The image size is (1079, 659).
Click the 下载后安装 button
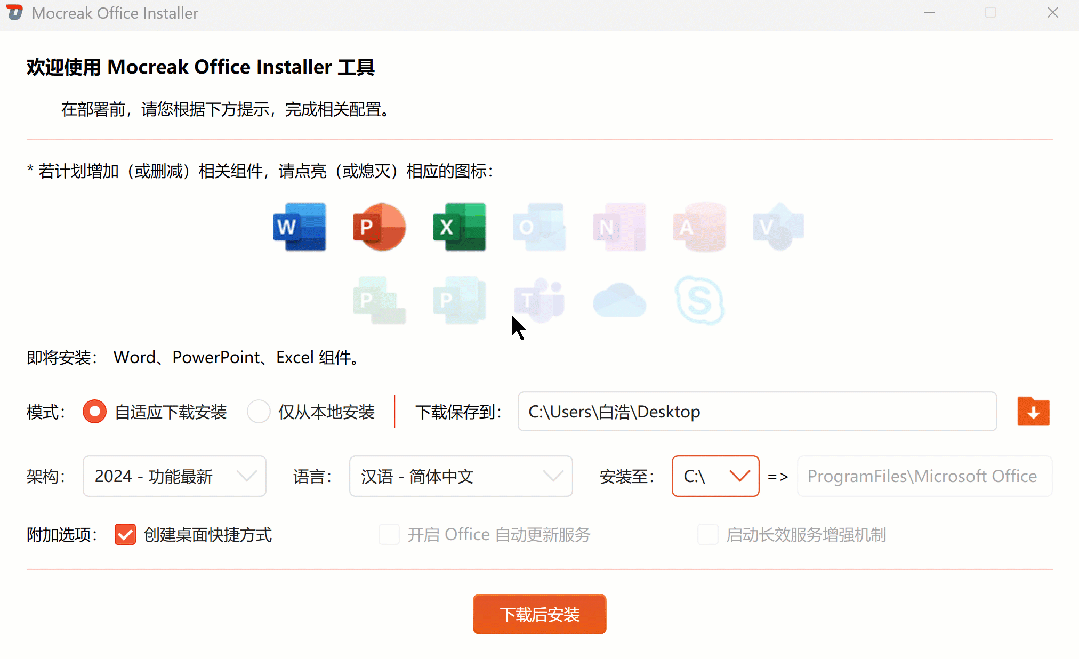pos(540,614)
